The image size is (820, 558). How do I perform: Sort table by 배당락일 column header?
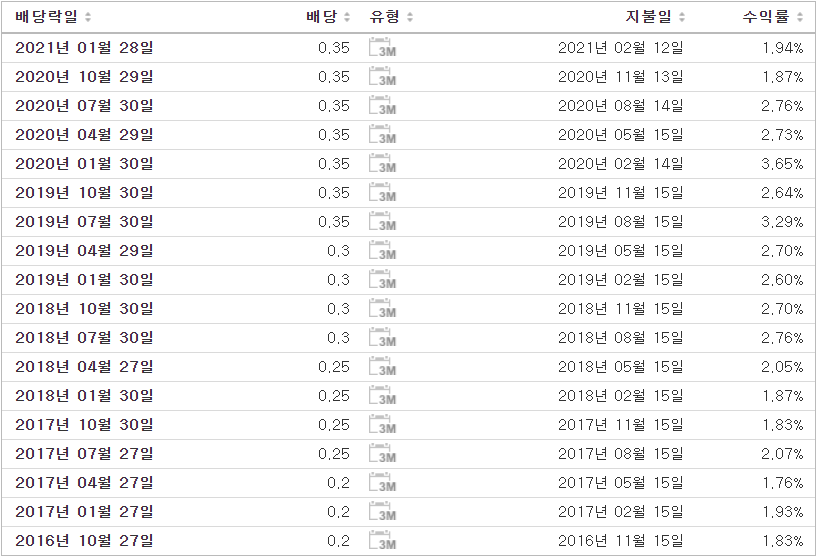53,17
